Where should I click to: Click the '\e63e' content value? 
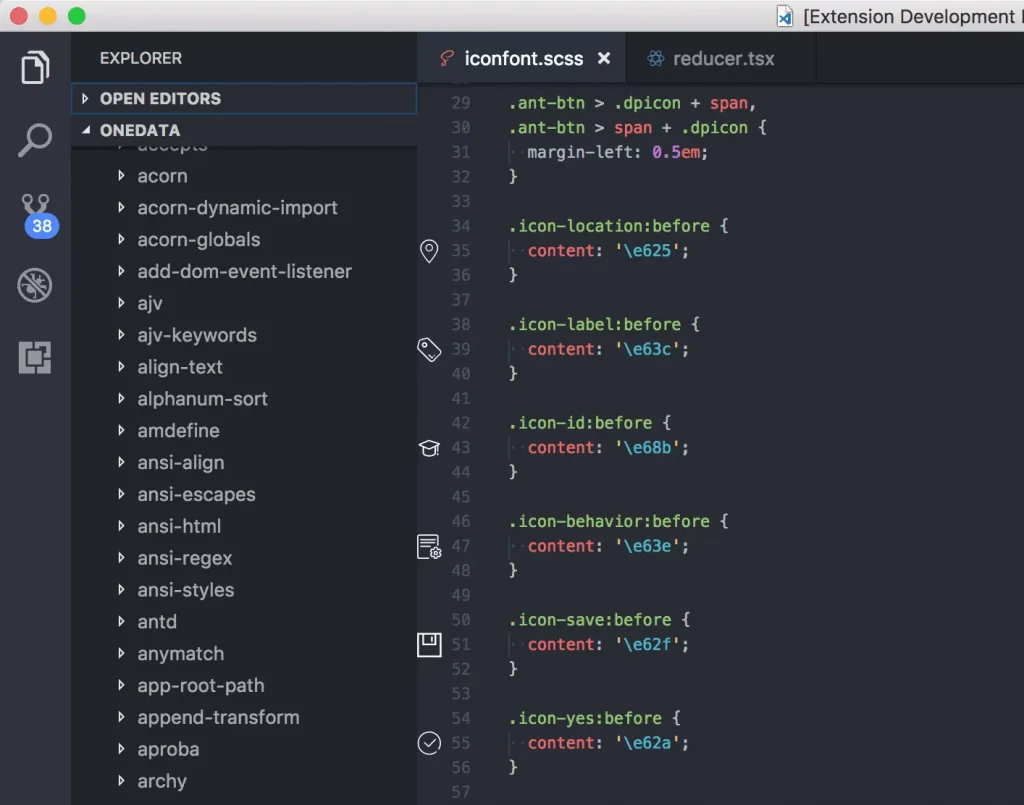click(x=647, y=546)
